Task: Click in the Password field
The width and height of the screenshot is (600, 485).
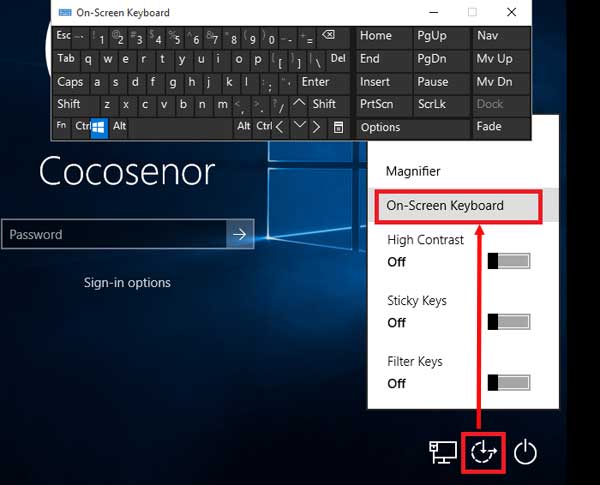Action: (114, 234)
